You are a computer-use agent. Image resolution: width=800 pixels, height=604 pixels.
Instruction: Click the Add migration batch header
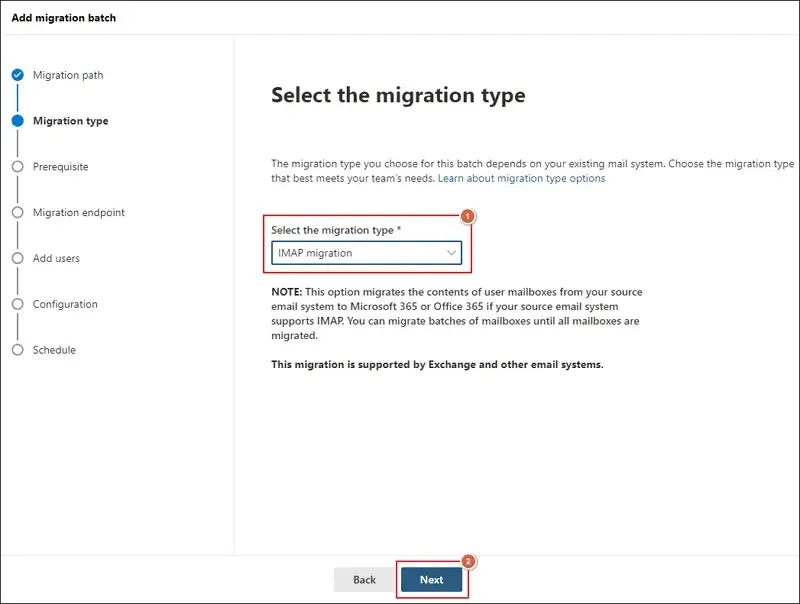(x=66, y=17)
